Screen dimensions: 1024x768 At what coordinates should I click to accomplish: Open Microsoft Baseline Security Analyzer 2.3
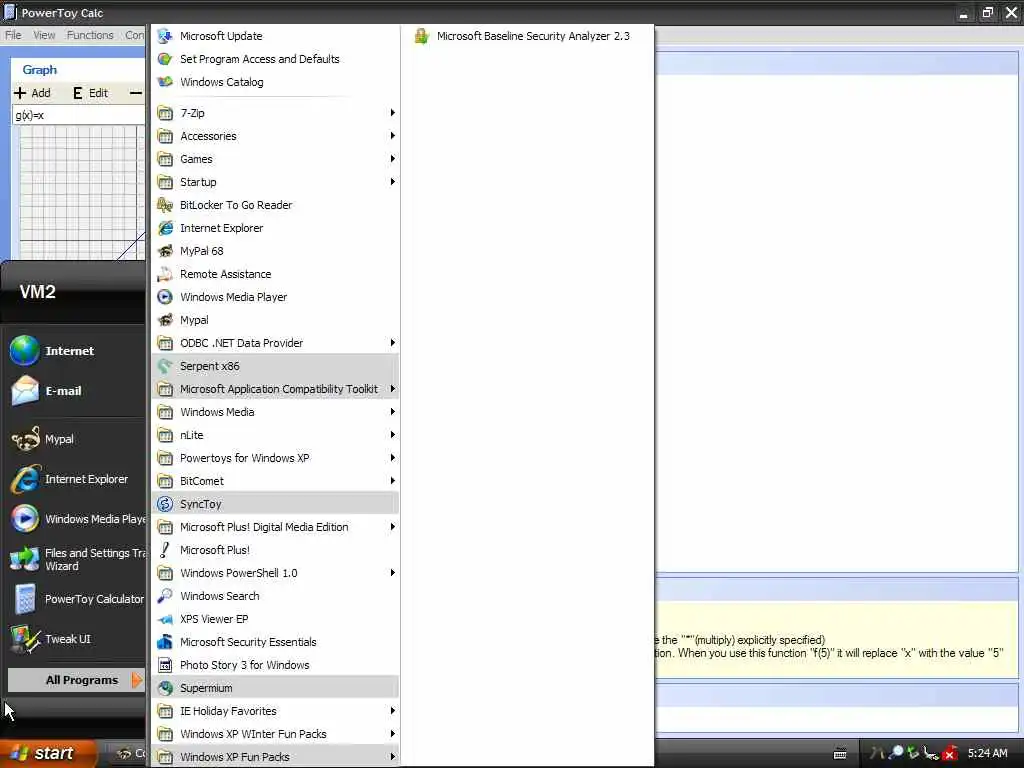pos(528,36)
